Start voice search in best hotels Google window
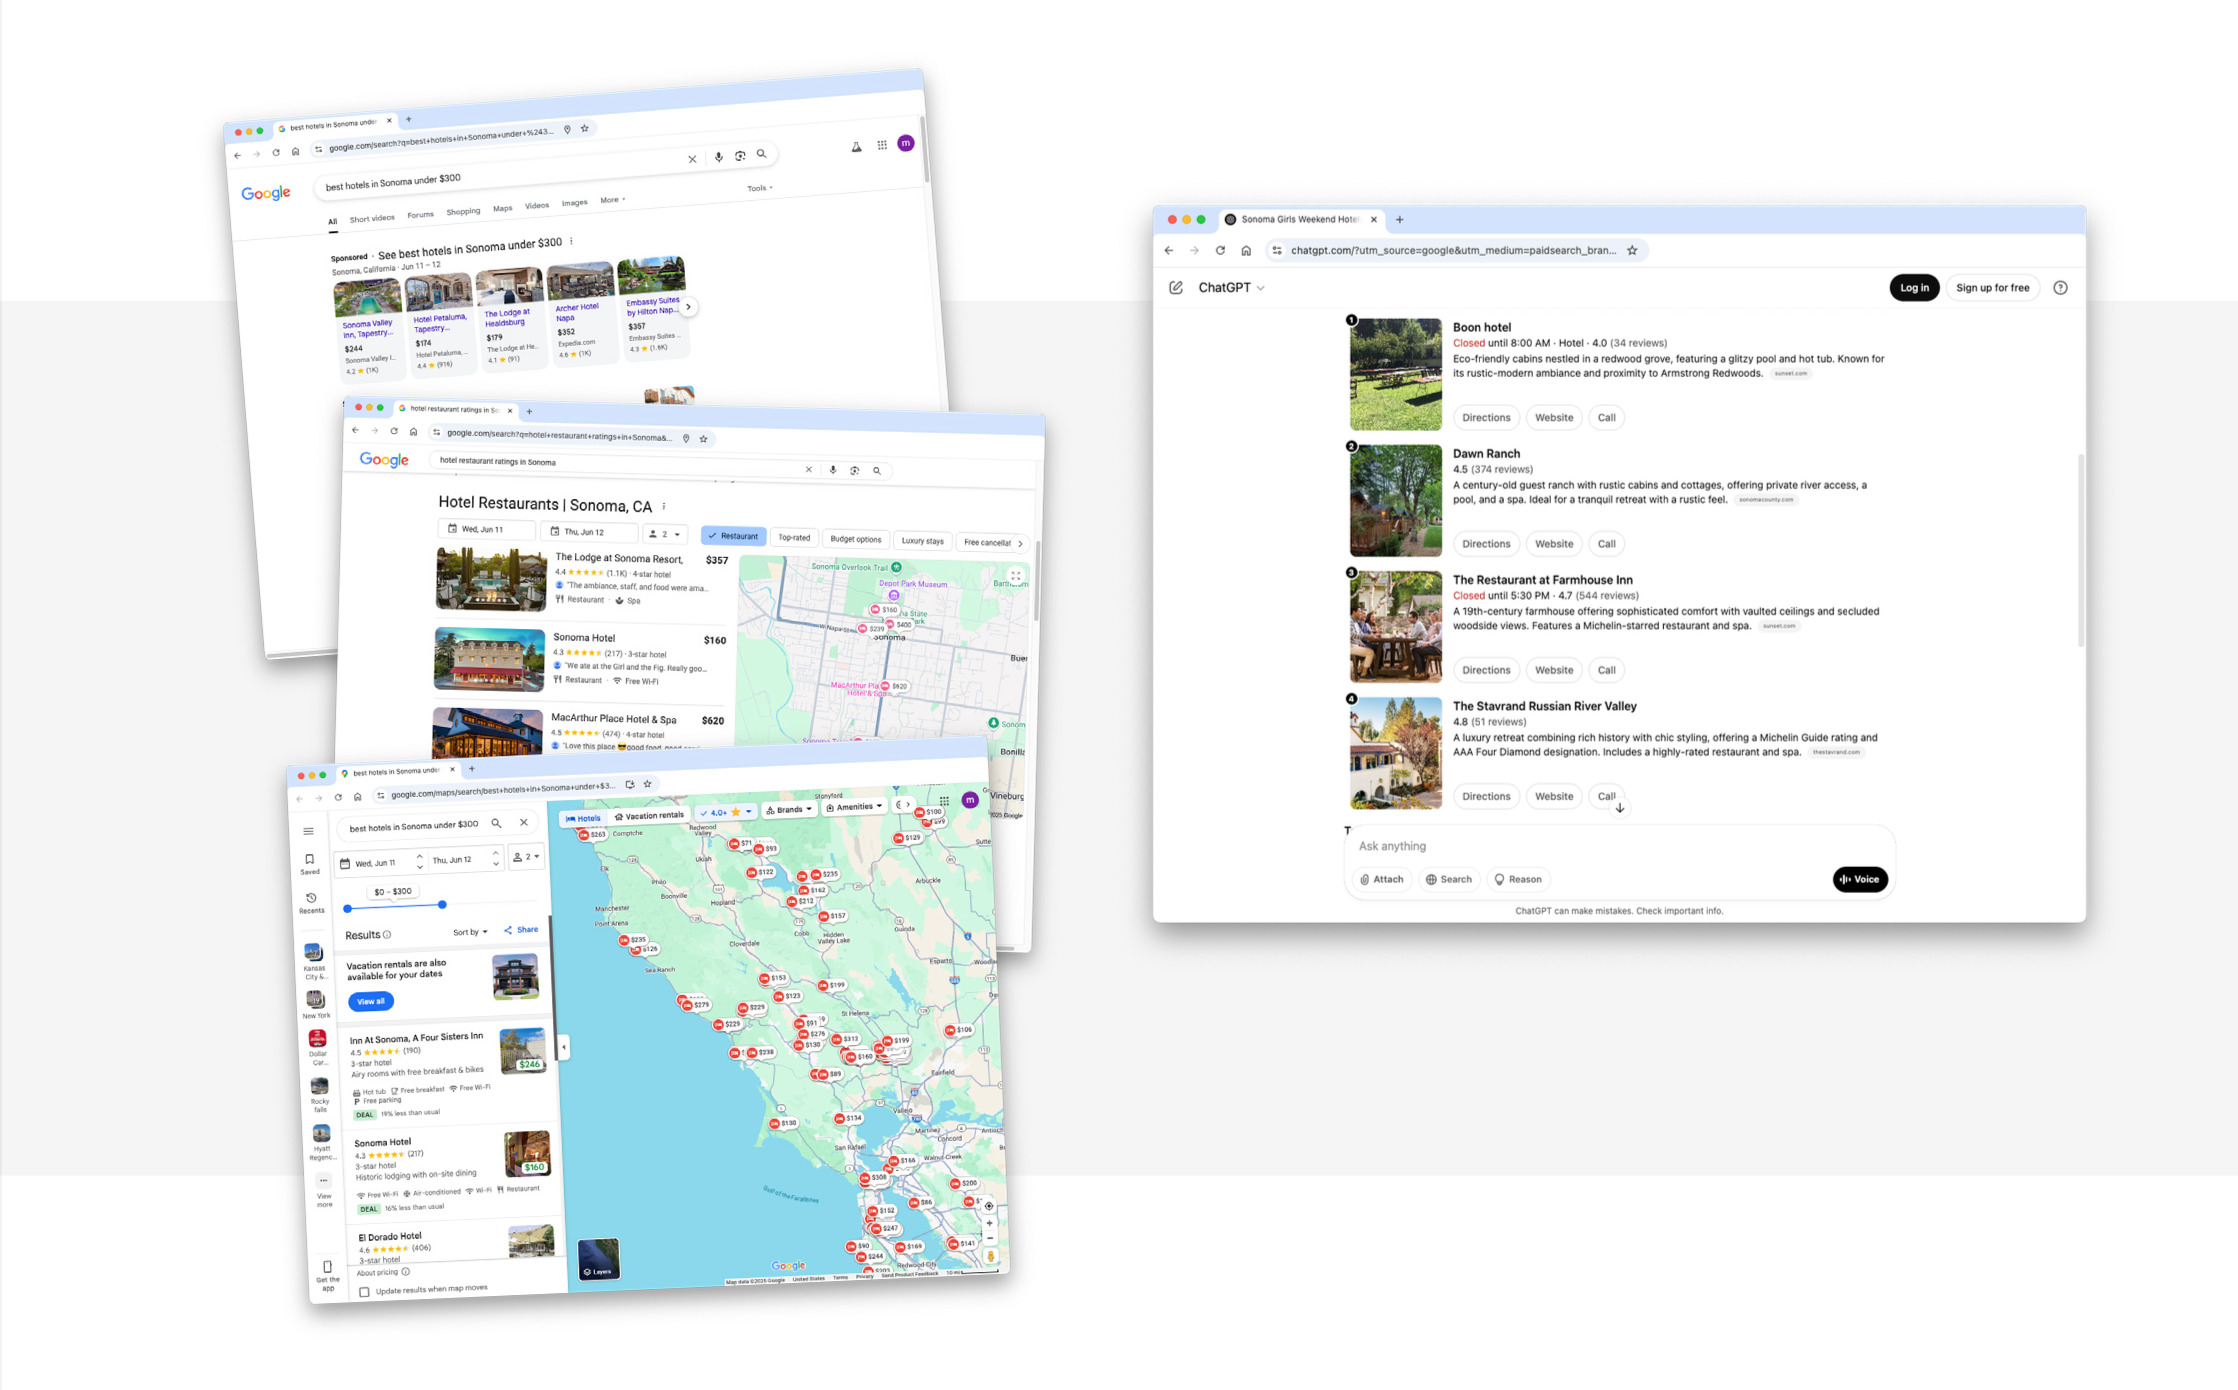The width and height of the screenshot is (2238, 1390). 718,157
